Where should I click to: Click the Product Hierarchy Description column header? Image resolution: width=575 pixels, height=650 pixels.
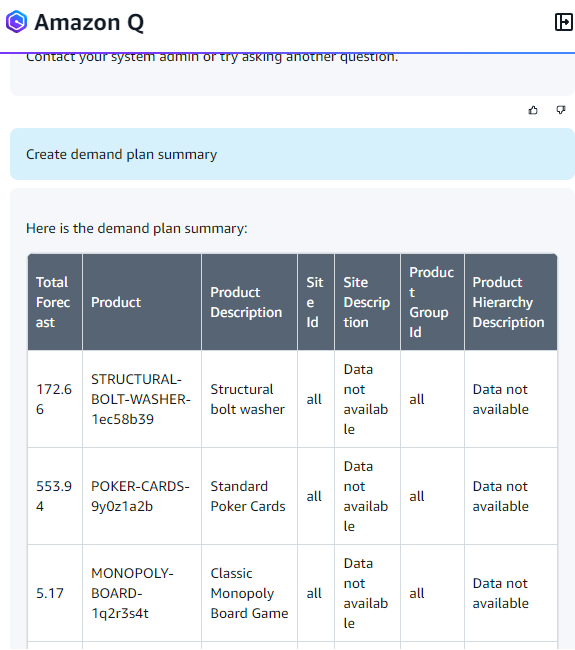pos(511,302)
